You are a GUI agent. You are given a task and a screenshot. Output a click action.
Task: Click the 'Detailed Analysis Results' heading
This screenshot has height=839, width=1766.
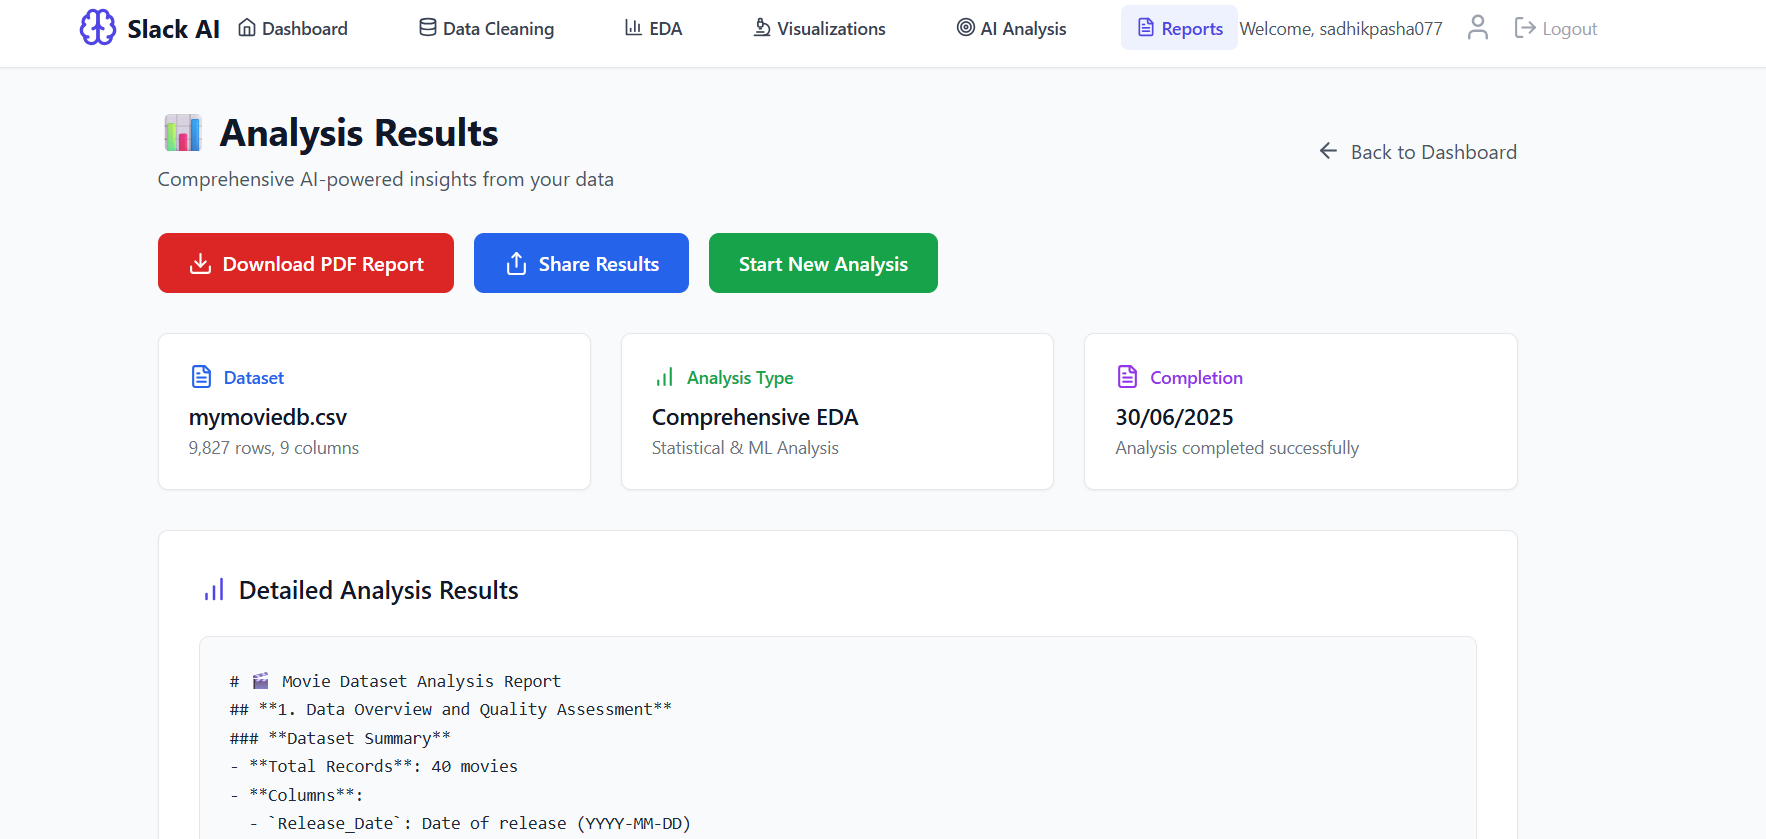(379, 590)
